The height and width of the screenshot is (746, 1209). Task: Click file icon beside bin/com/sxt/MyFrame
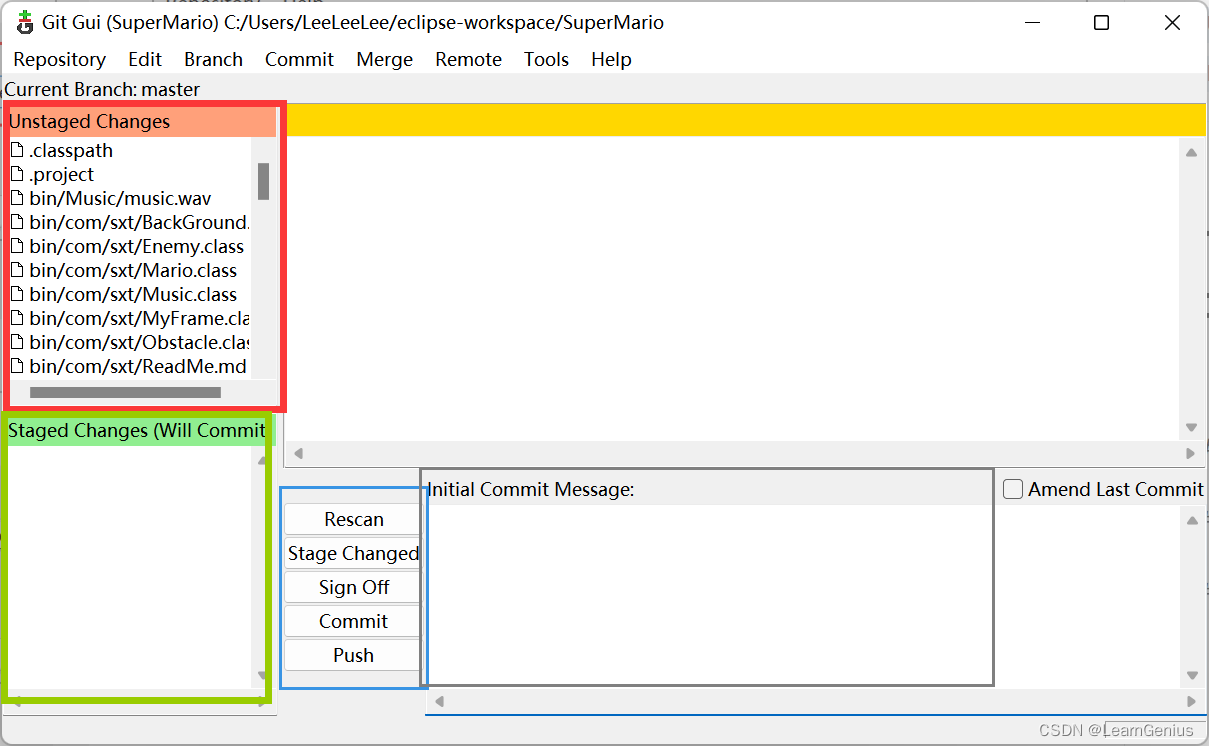point(16,319)
